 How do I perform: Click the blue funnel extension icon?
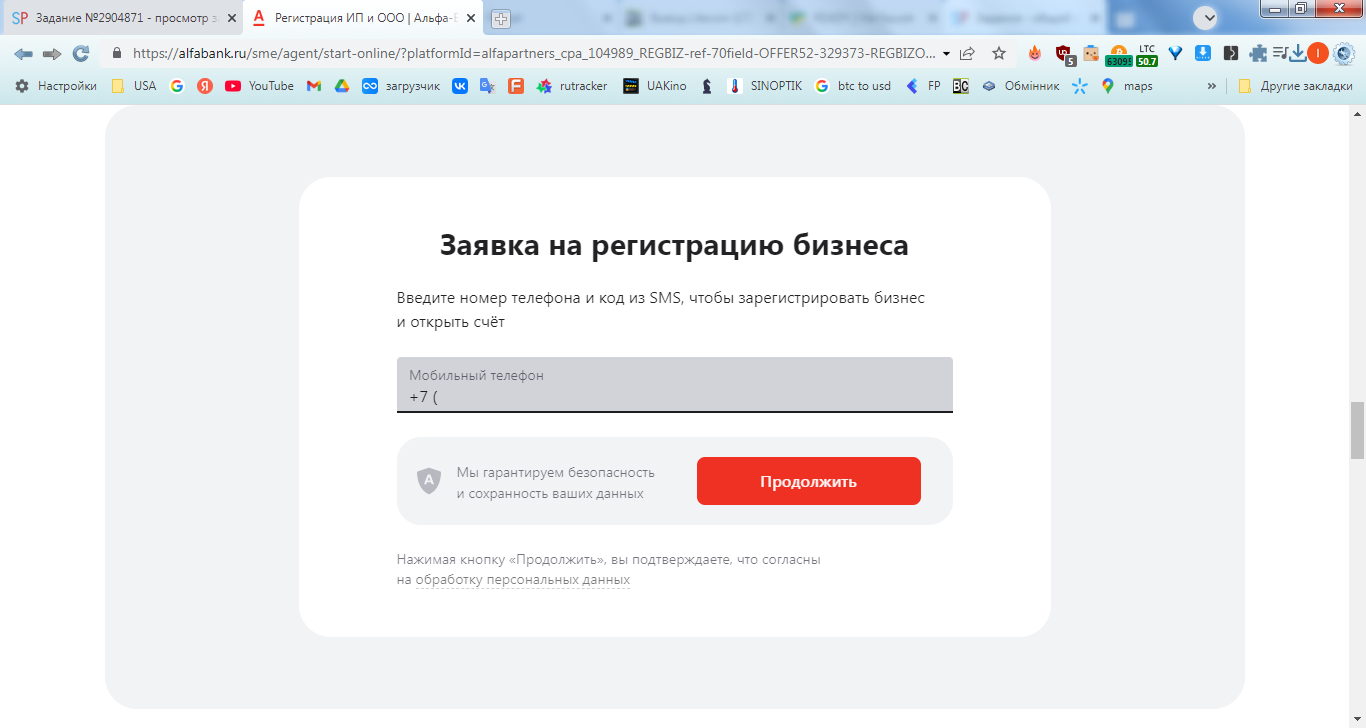[x=1176, y=53]
